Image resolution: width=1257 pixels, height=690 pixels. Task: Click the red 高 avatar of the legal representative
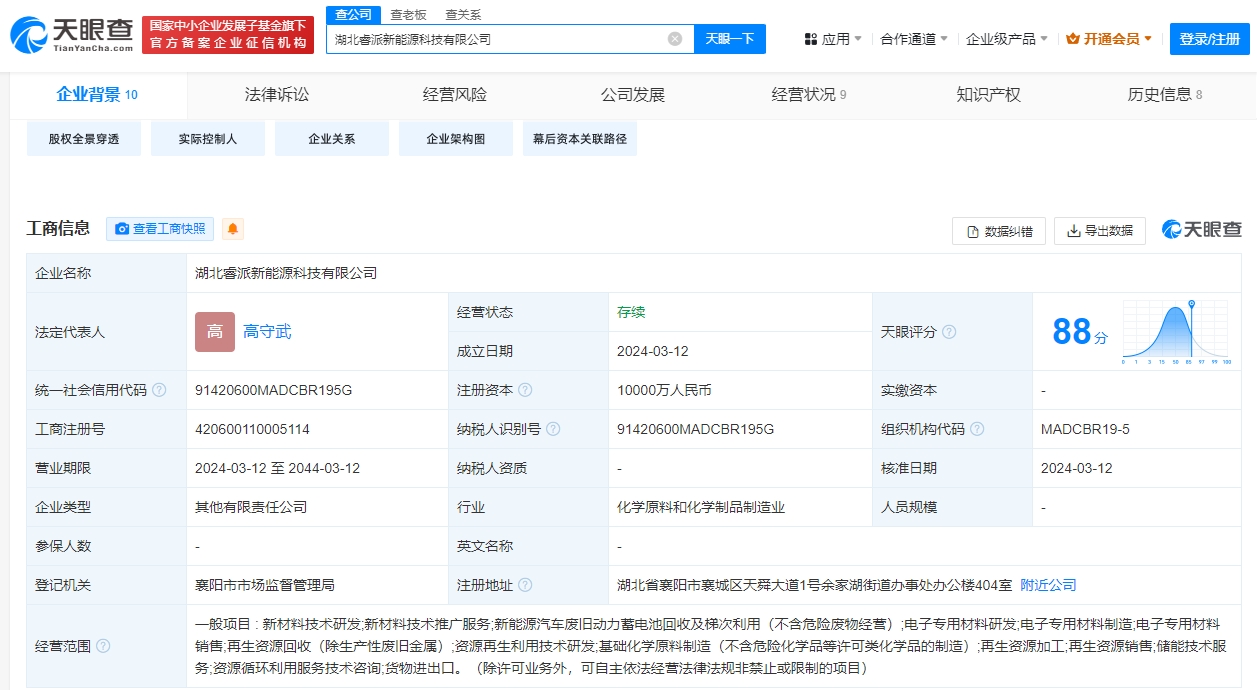(215, 332)
